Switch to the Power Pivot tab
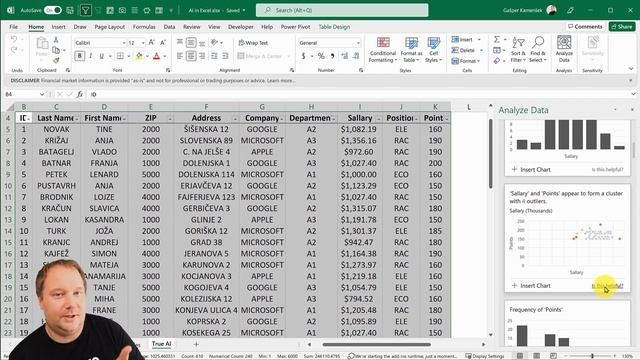The width and height of the screenshot is (640, 360). (296, 27)
